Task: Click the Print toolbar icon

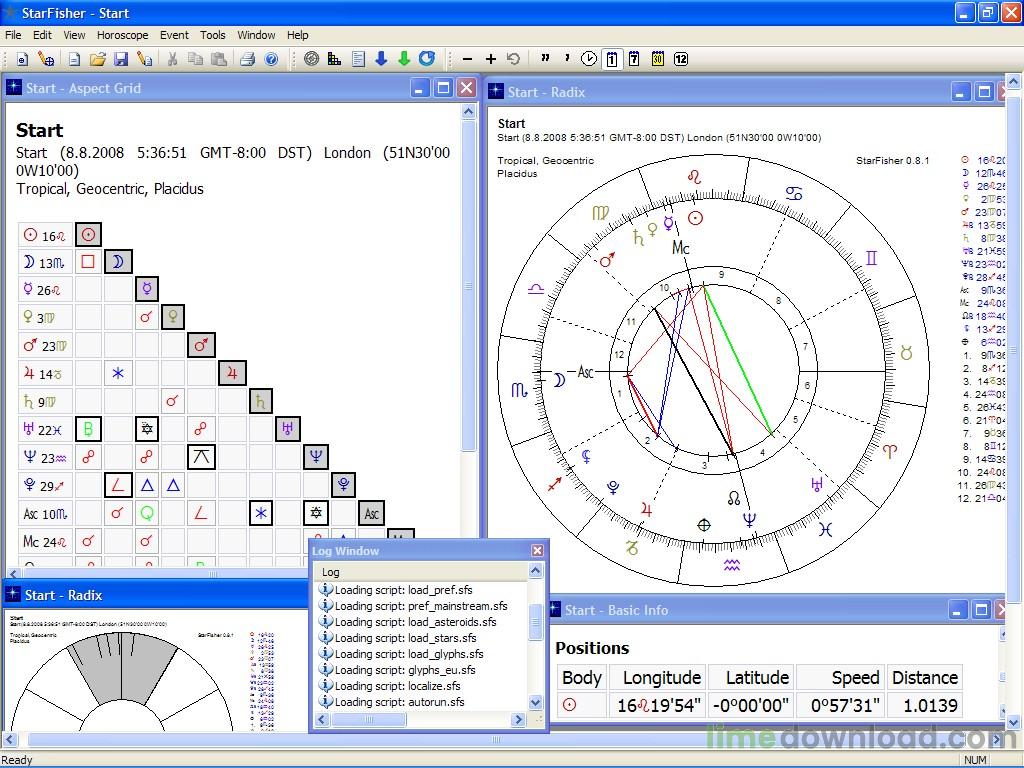Action: [247, 59]
